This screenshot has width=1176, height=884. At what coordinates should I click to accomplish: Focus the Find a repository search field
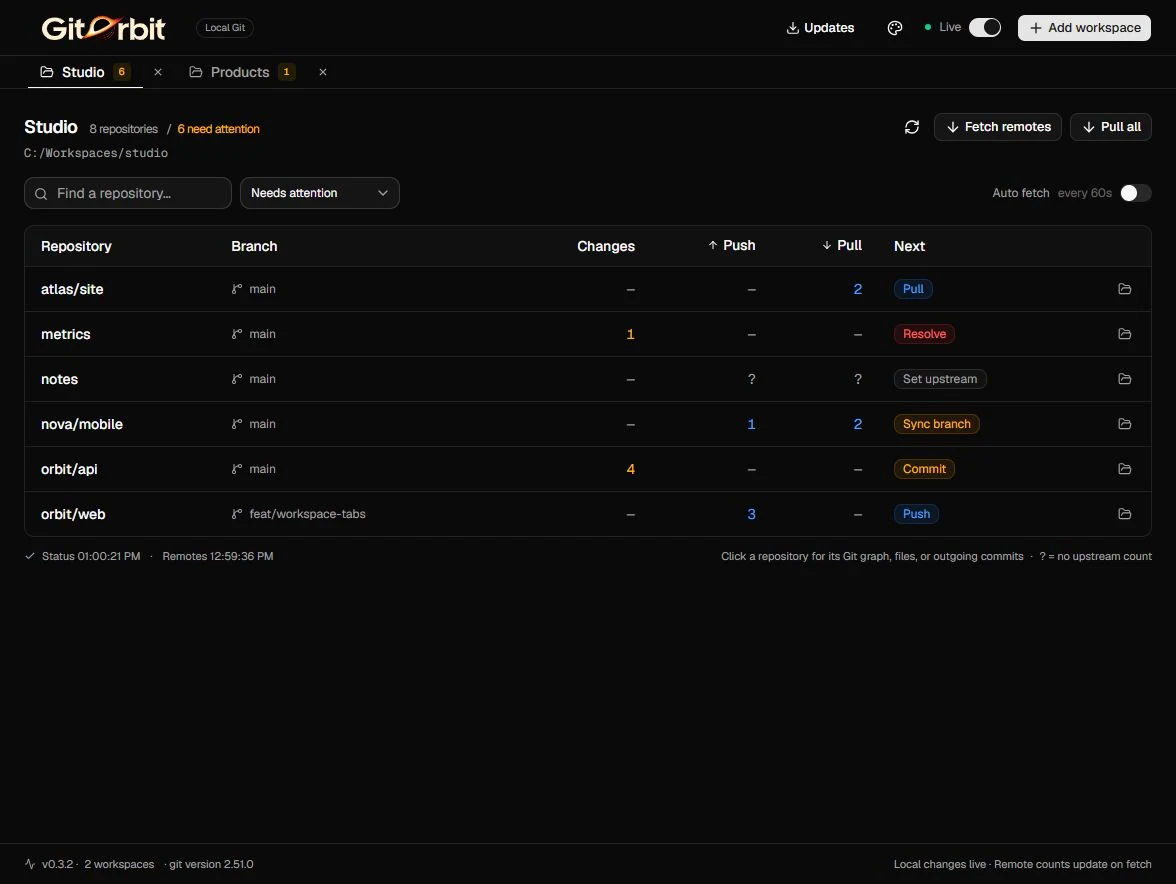click(128, 193)
